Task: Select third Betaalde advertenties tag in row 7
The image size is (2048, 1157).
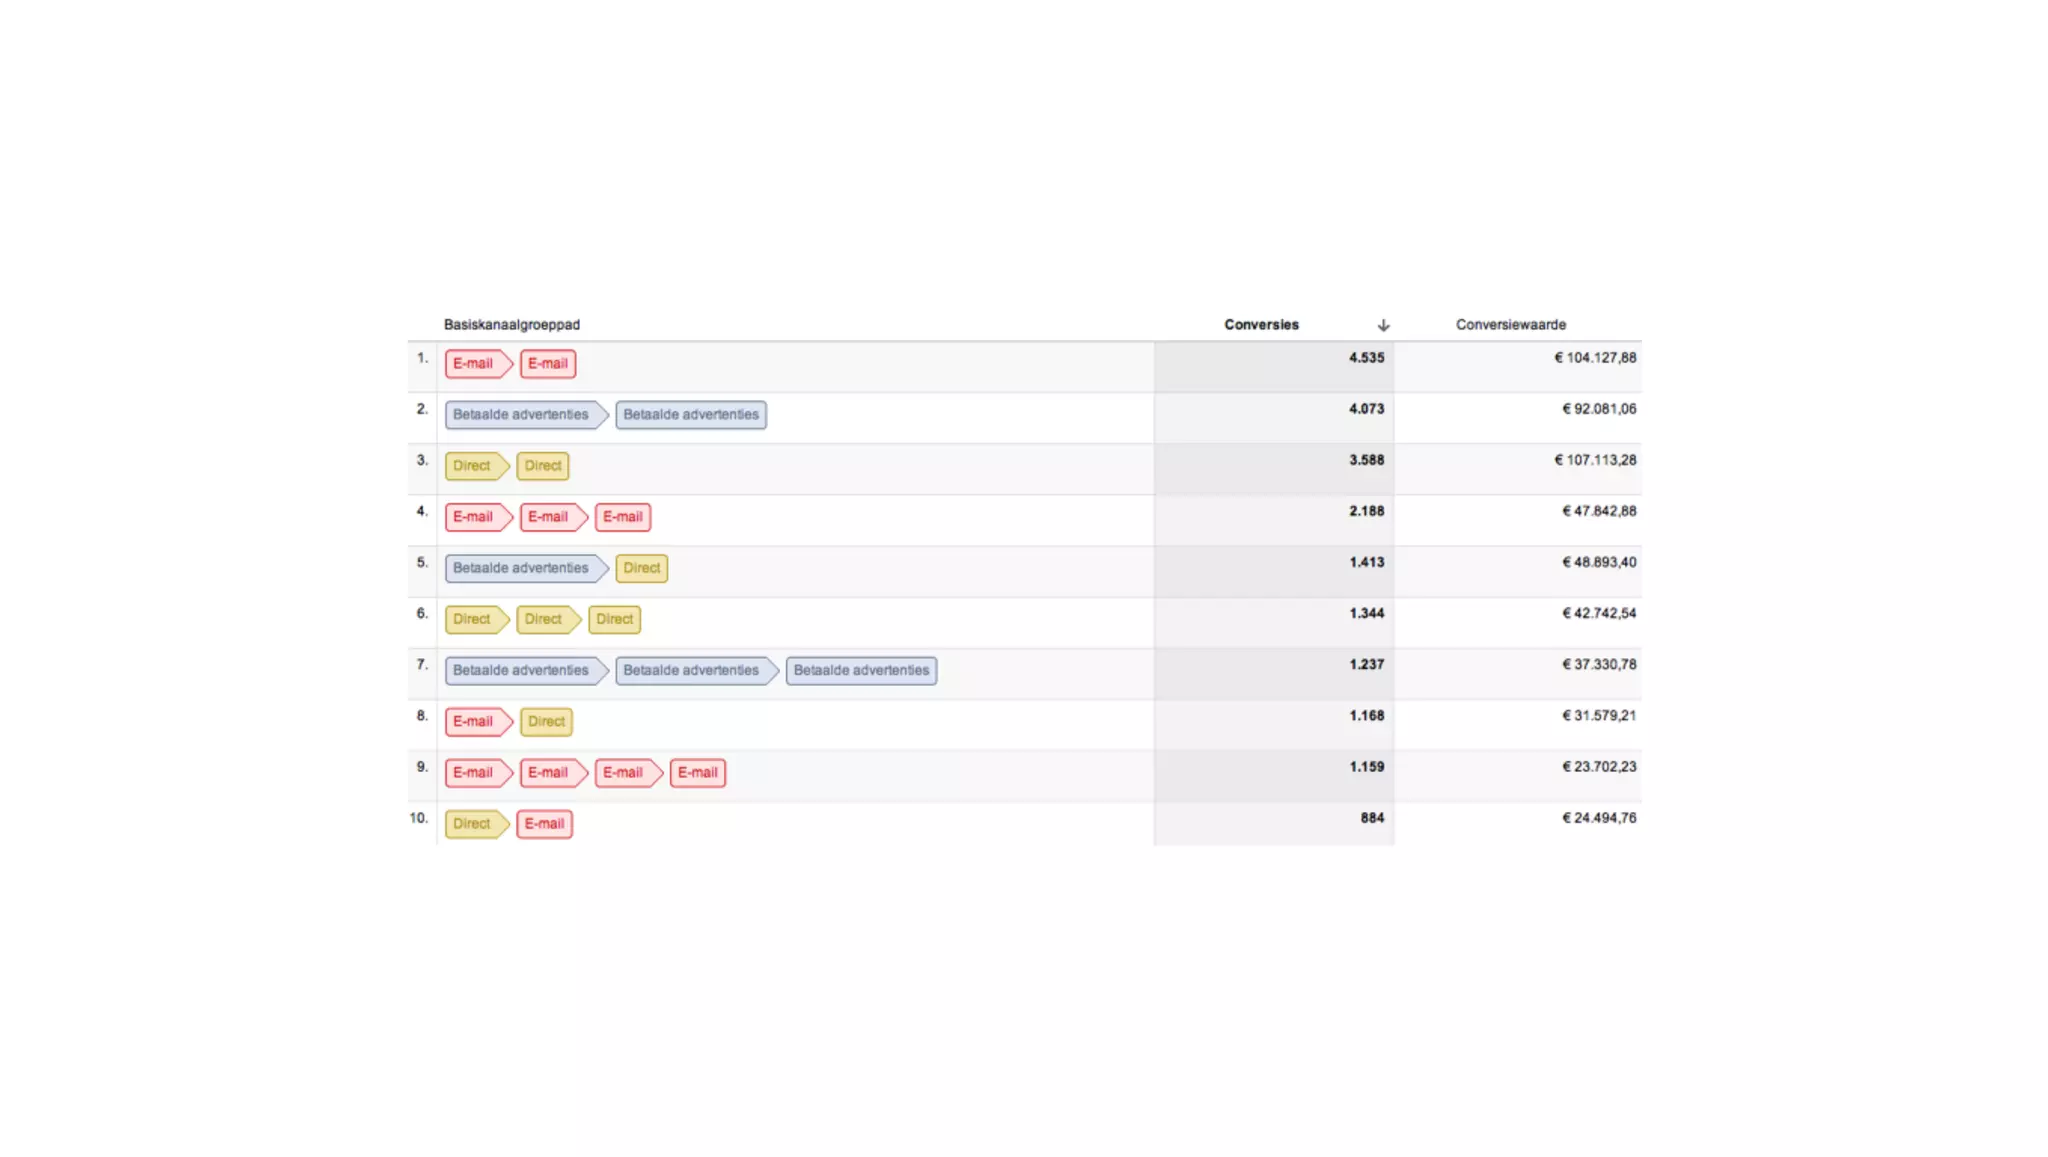Action: coord(861,670)
